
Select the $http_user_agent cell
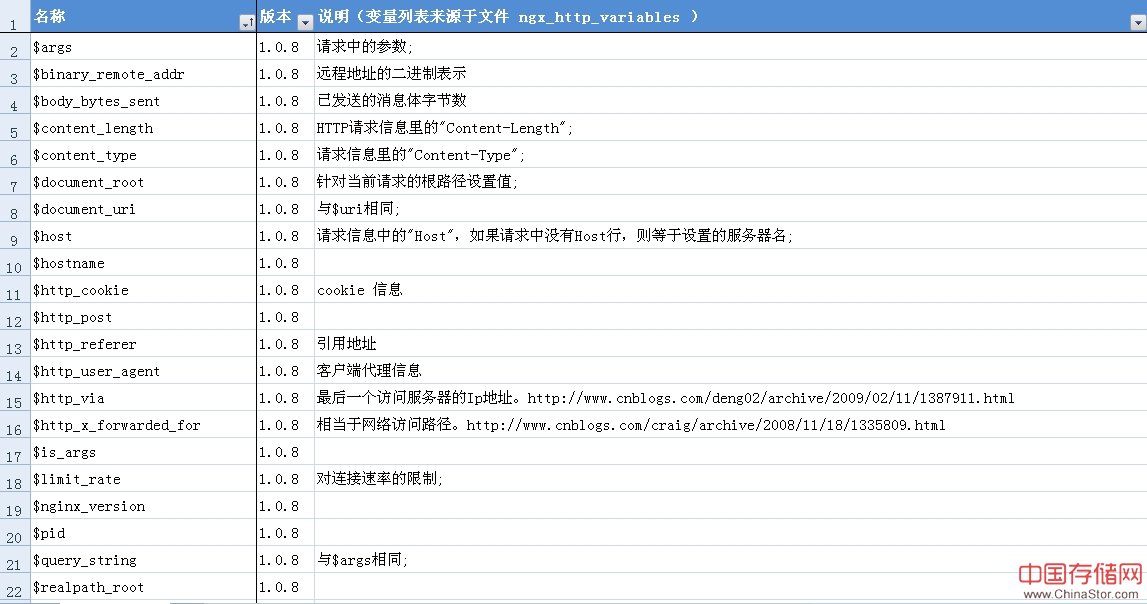pos(142,371)
